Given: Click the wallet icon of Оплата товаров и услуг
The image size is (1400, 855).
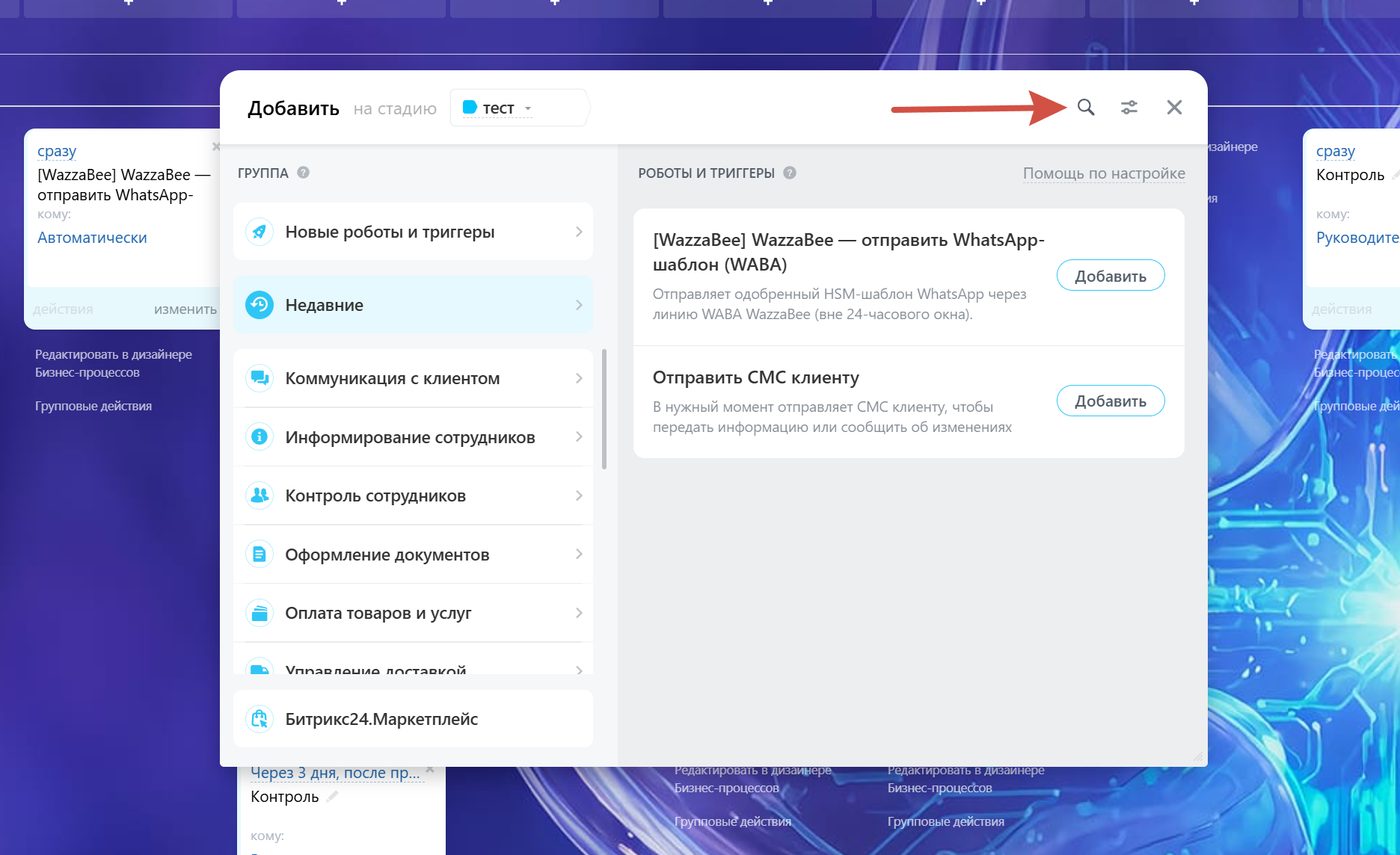Looking at the screenshot, I should point(259,613).
